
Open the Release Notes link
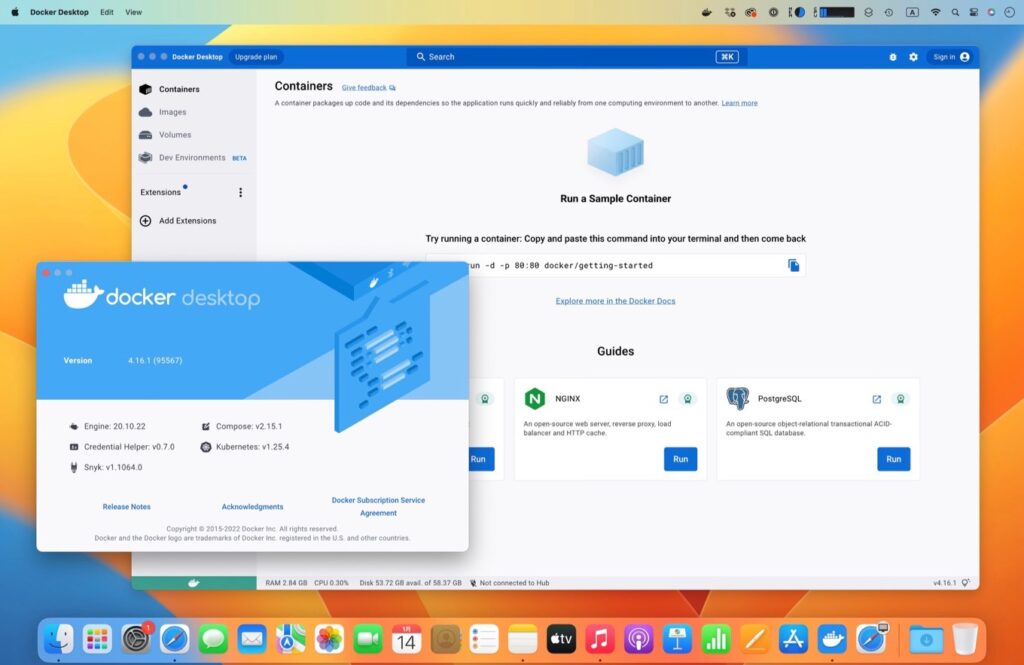click(x=127, y=507)
